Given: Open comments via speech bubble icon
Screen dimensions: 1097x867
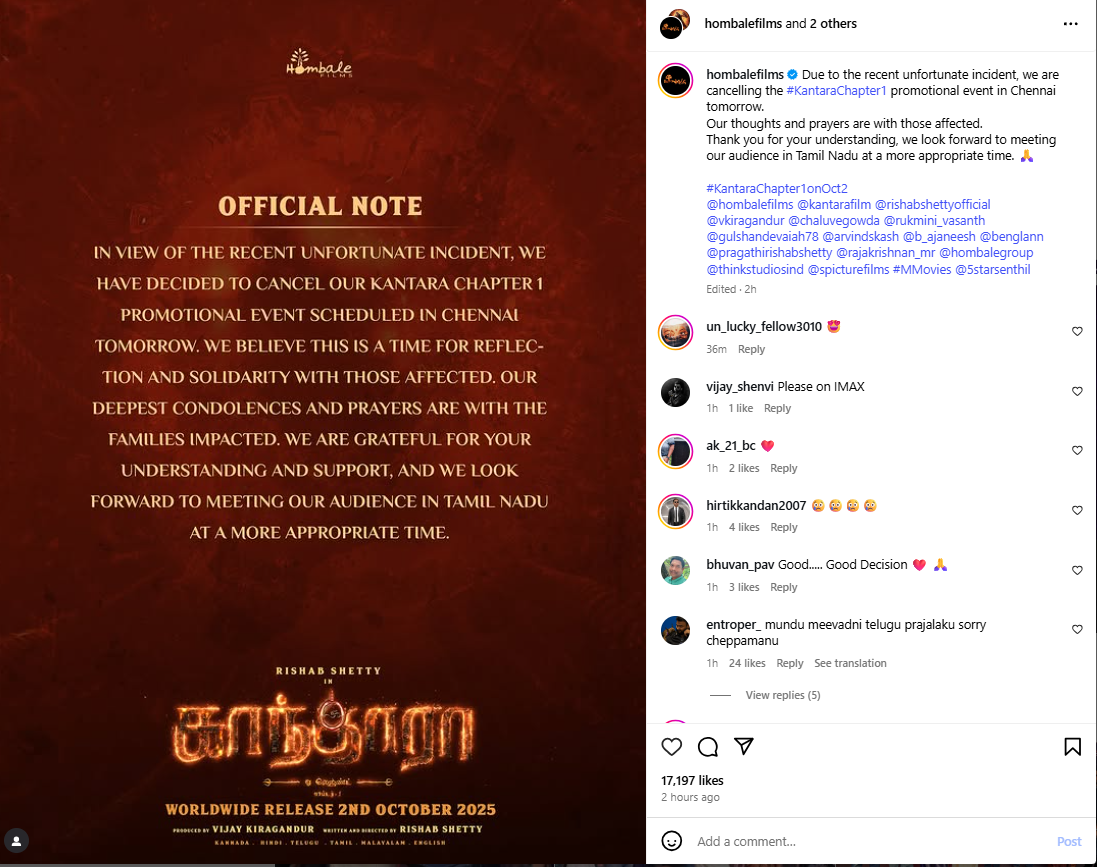Looking at the screenshot, I should click(x=708, y=747).
